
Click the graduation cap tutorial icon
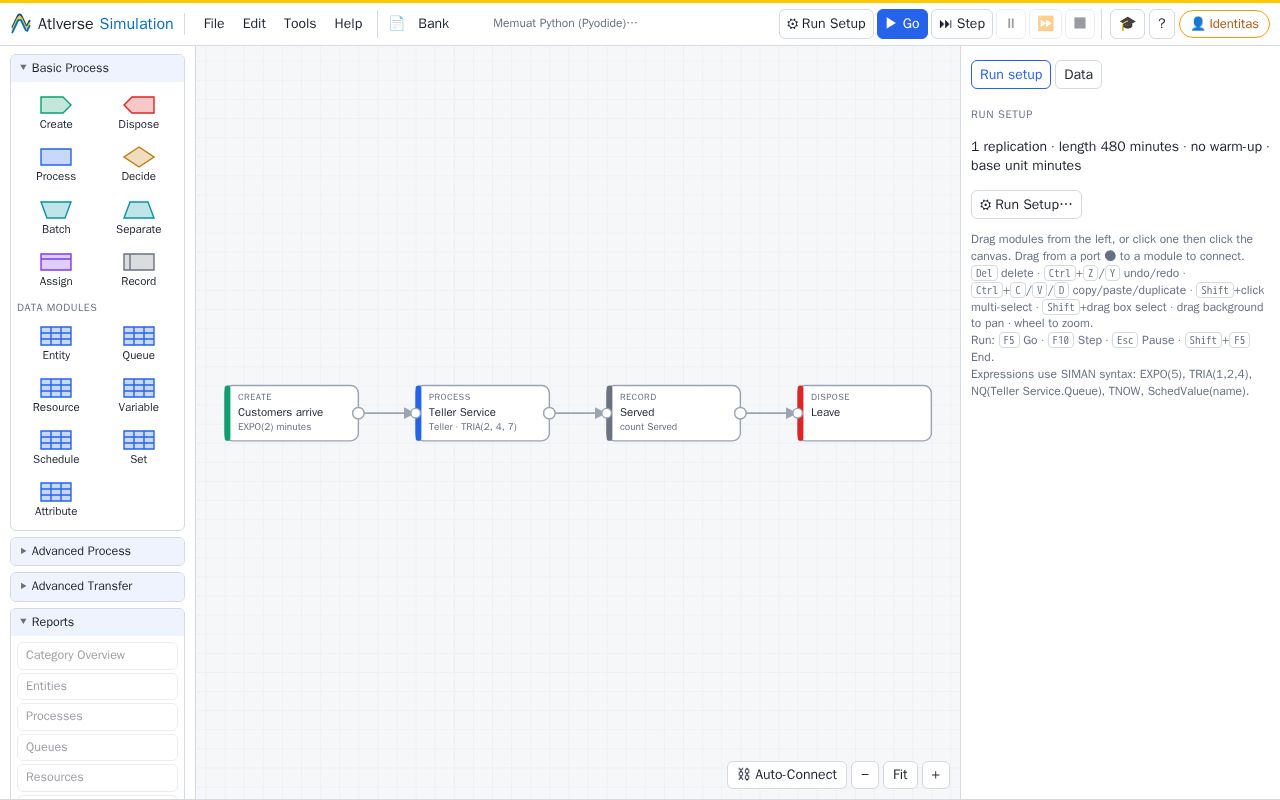coord(1127,24)
